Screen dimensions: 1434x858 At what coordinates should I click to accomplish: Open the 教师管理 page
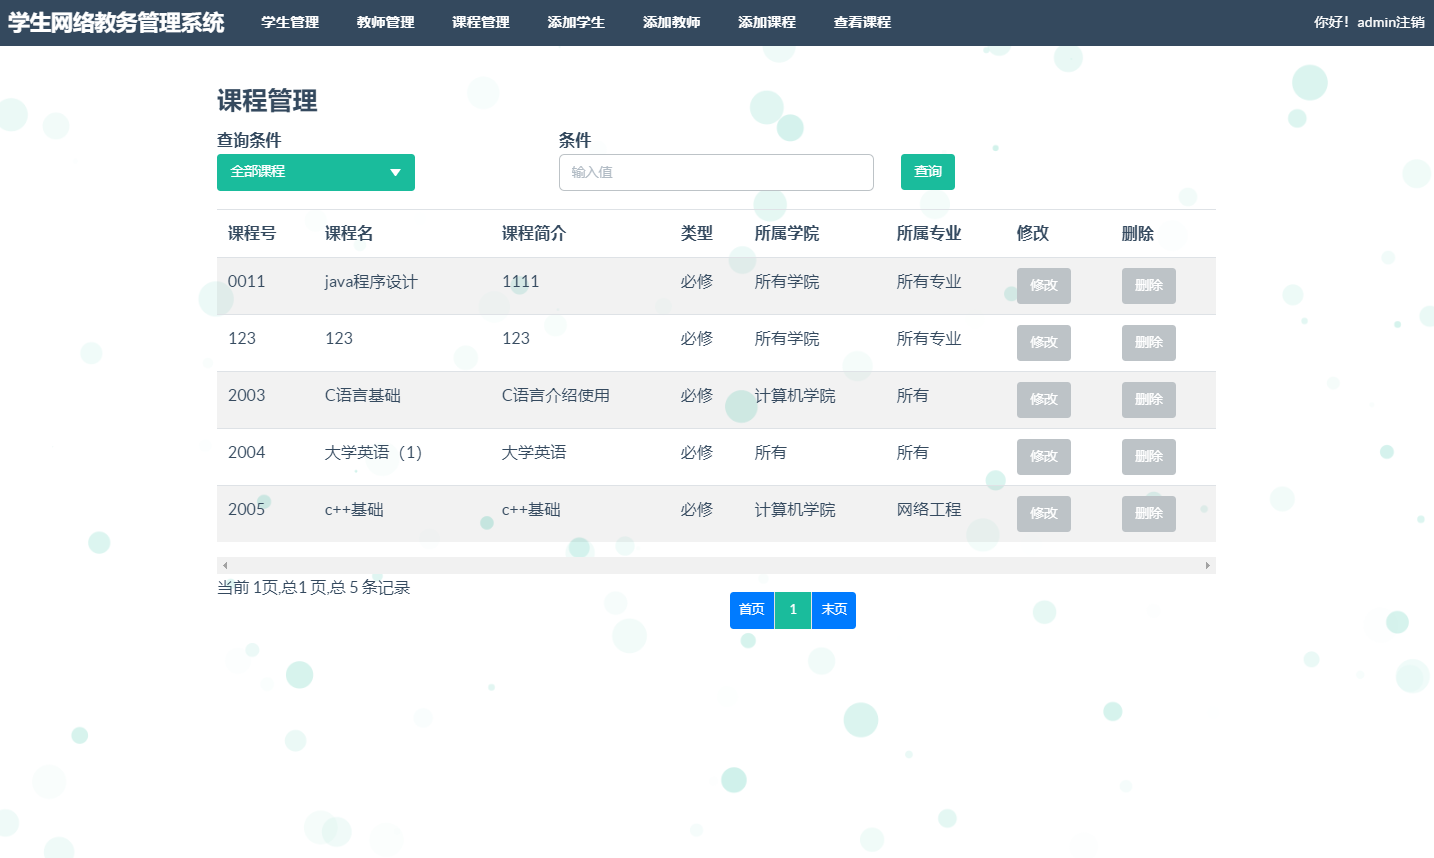385,21
